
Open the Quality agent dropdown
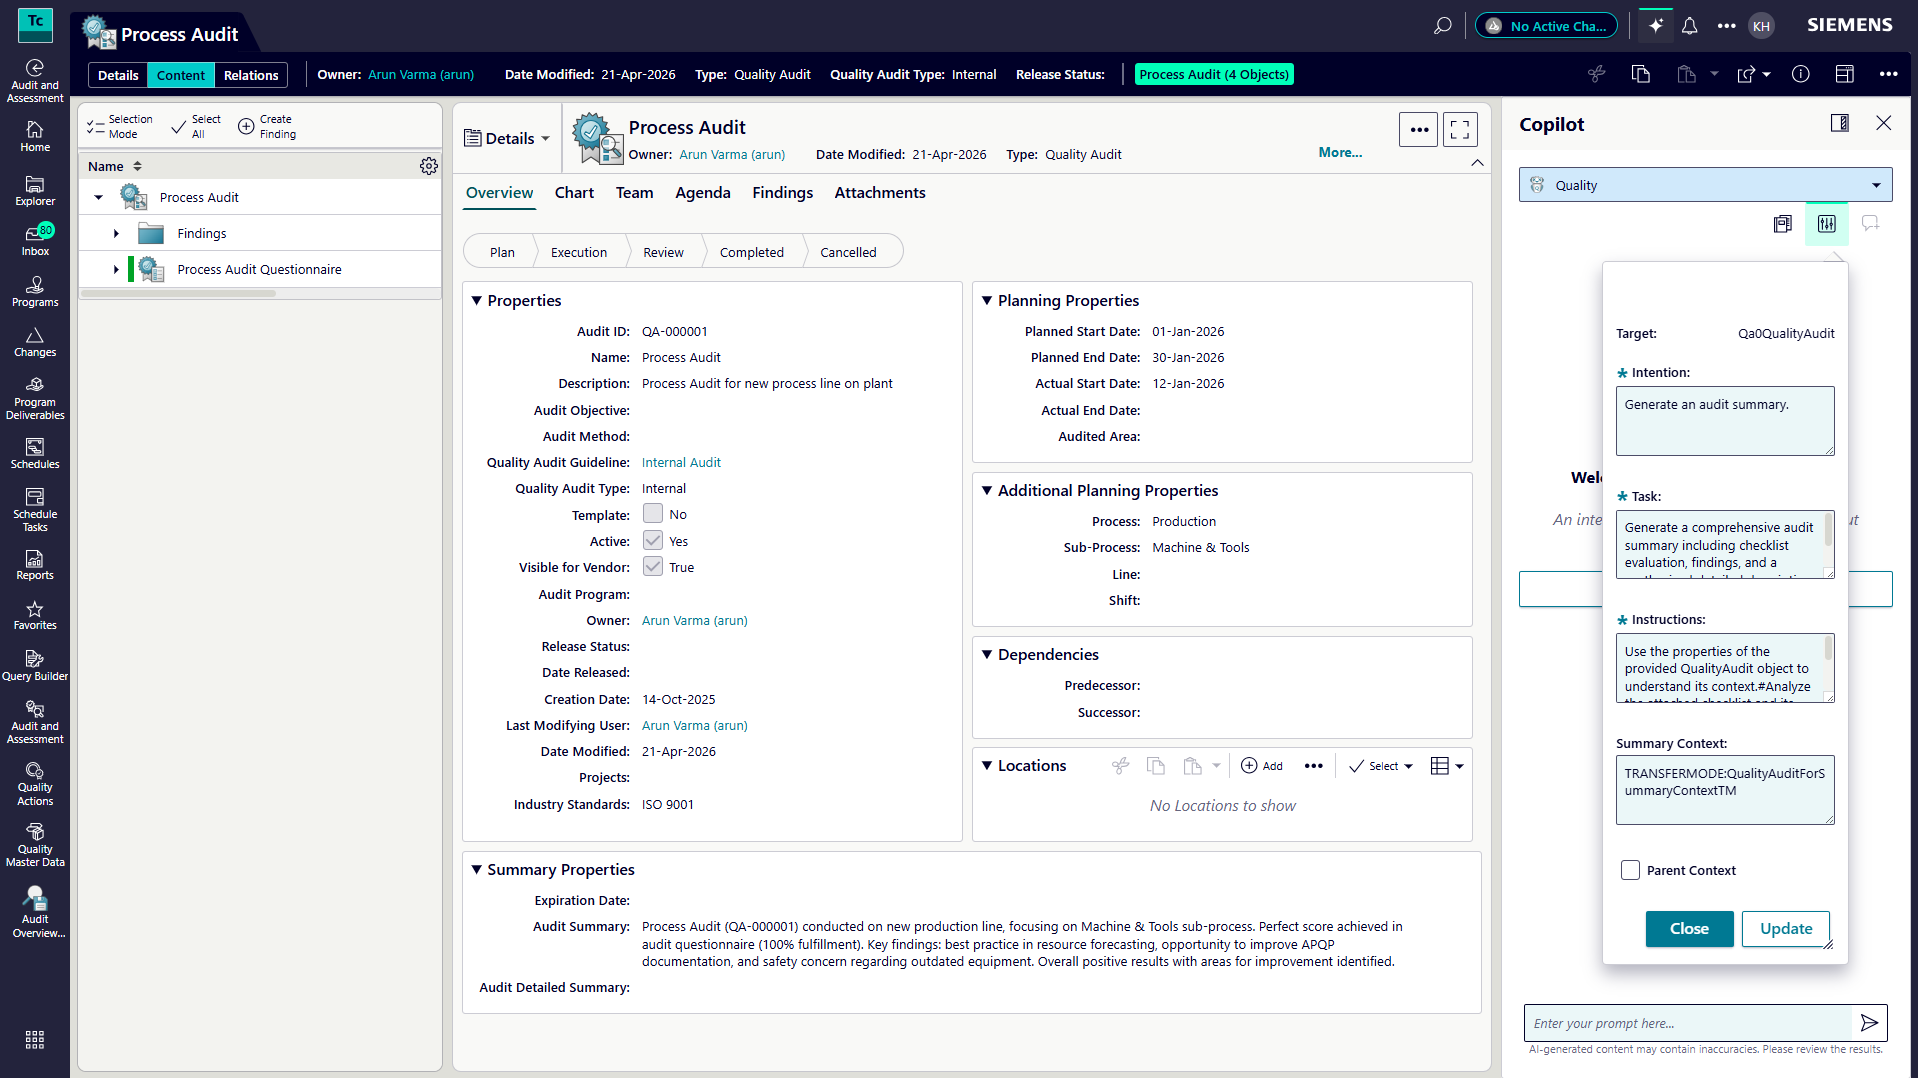pyautogui.click(x=1705, y=185)
